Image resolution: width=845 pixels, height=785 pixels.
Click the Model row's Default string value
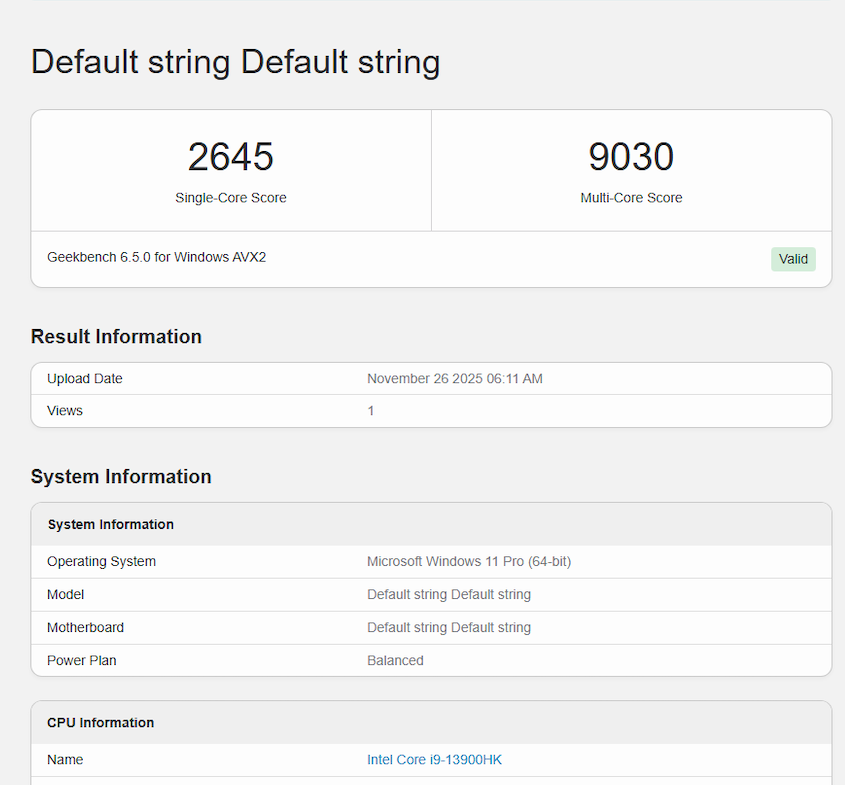[x=449, y=595]
